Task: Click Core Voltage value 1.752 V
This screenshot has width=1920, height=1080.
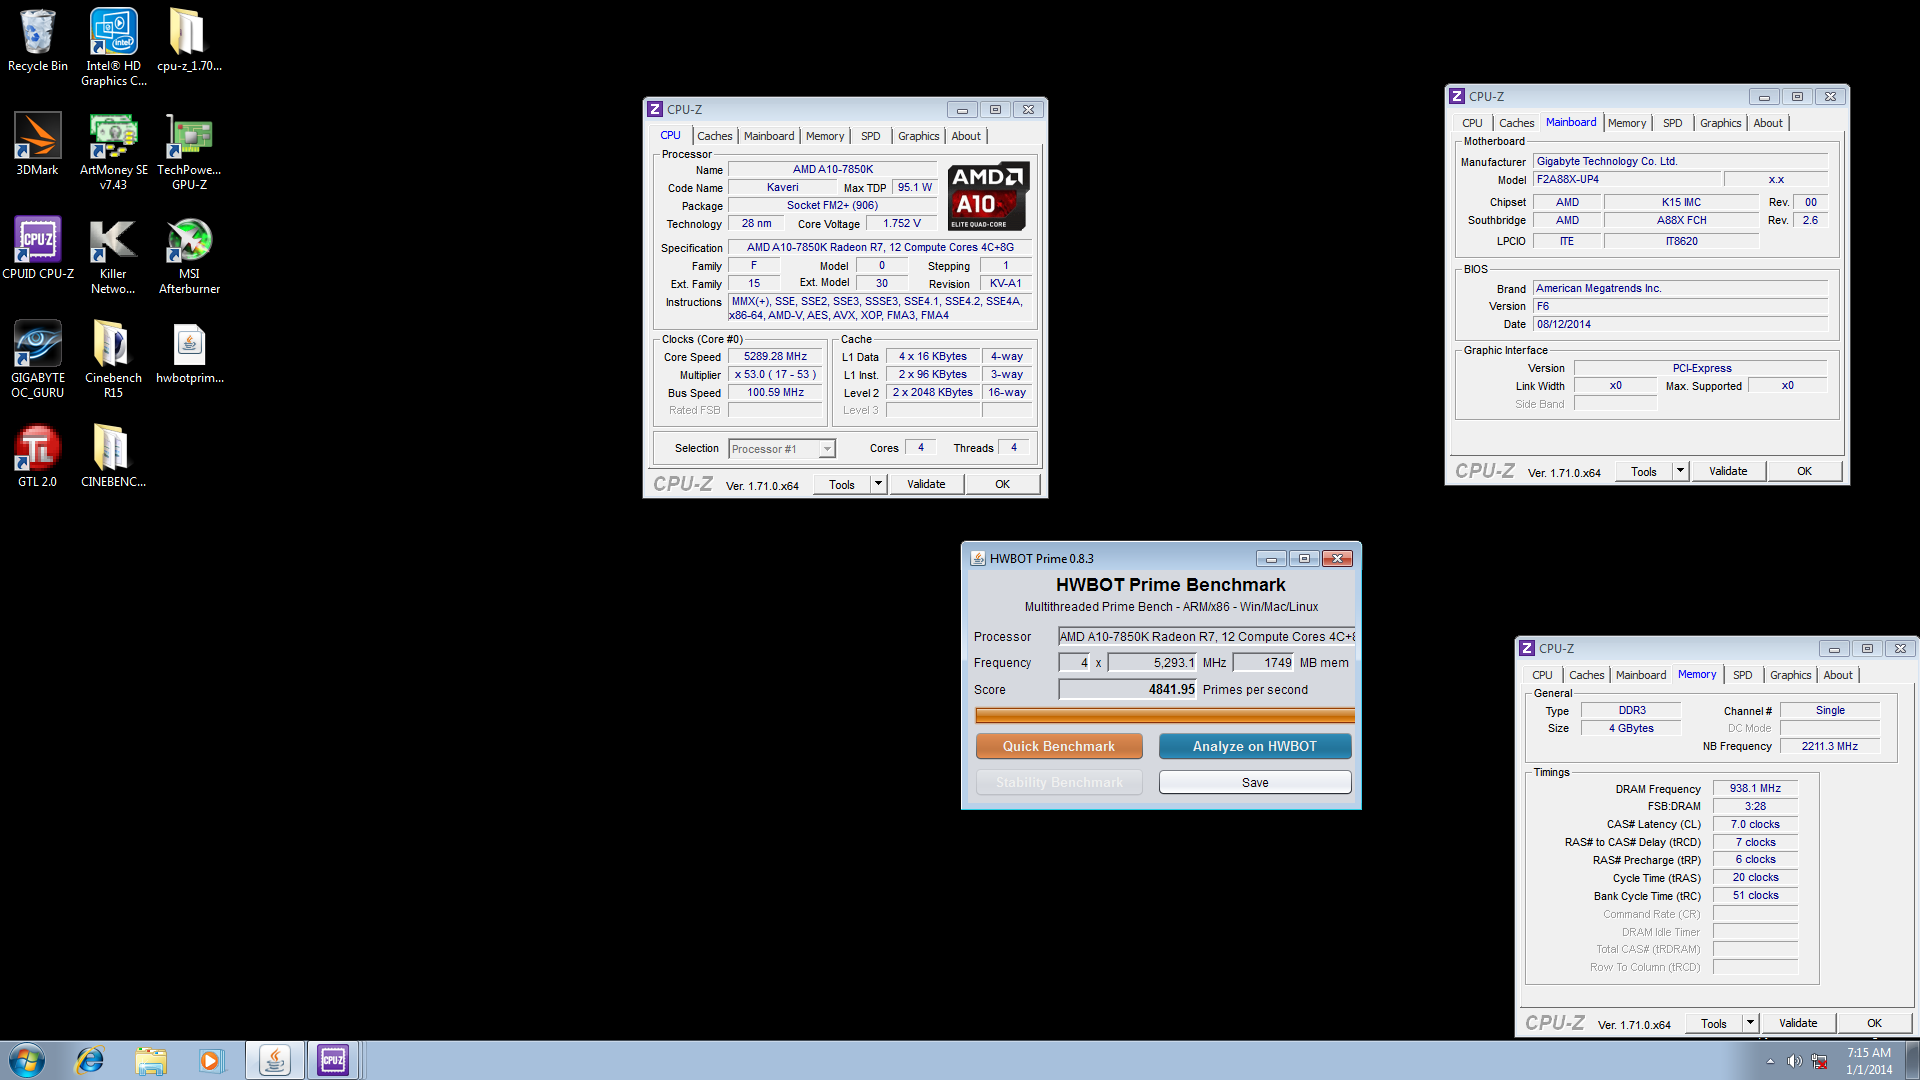Action: tap(901, 223)
